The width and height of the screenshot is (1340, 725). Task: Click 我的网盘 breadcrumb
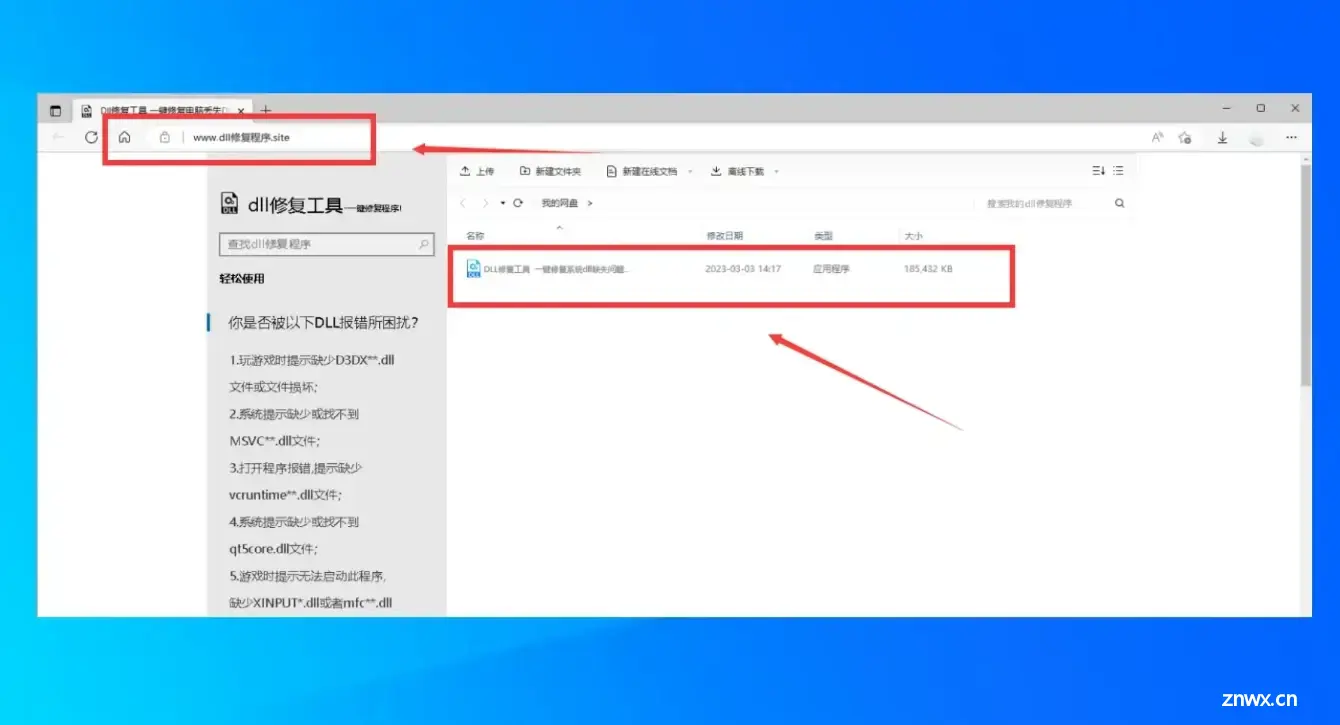560,203
